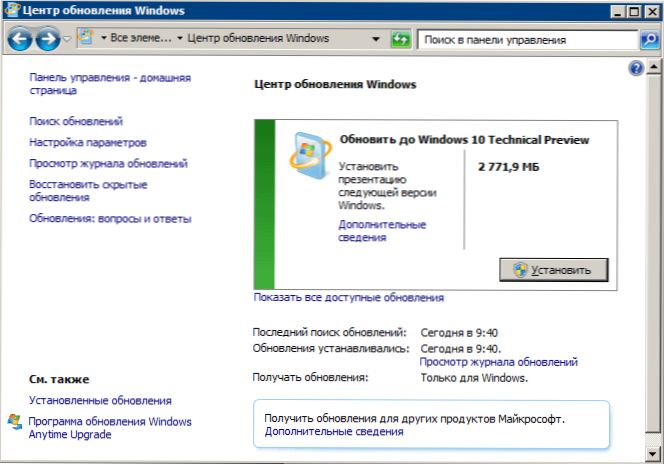Click the 'Поиск в панели управления' search field
The height and width of the screenshot is (464, 664).
point(527,40)
